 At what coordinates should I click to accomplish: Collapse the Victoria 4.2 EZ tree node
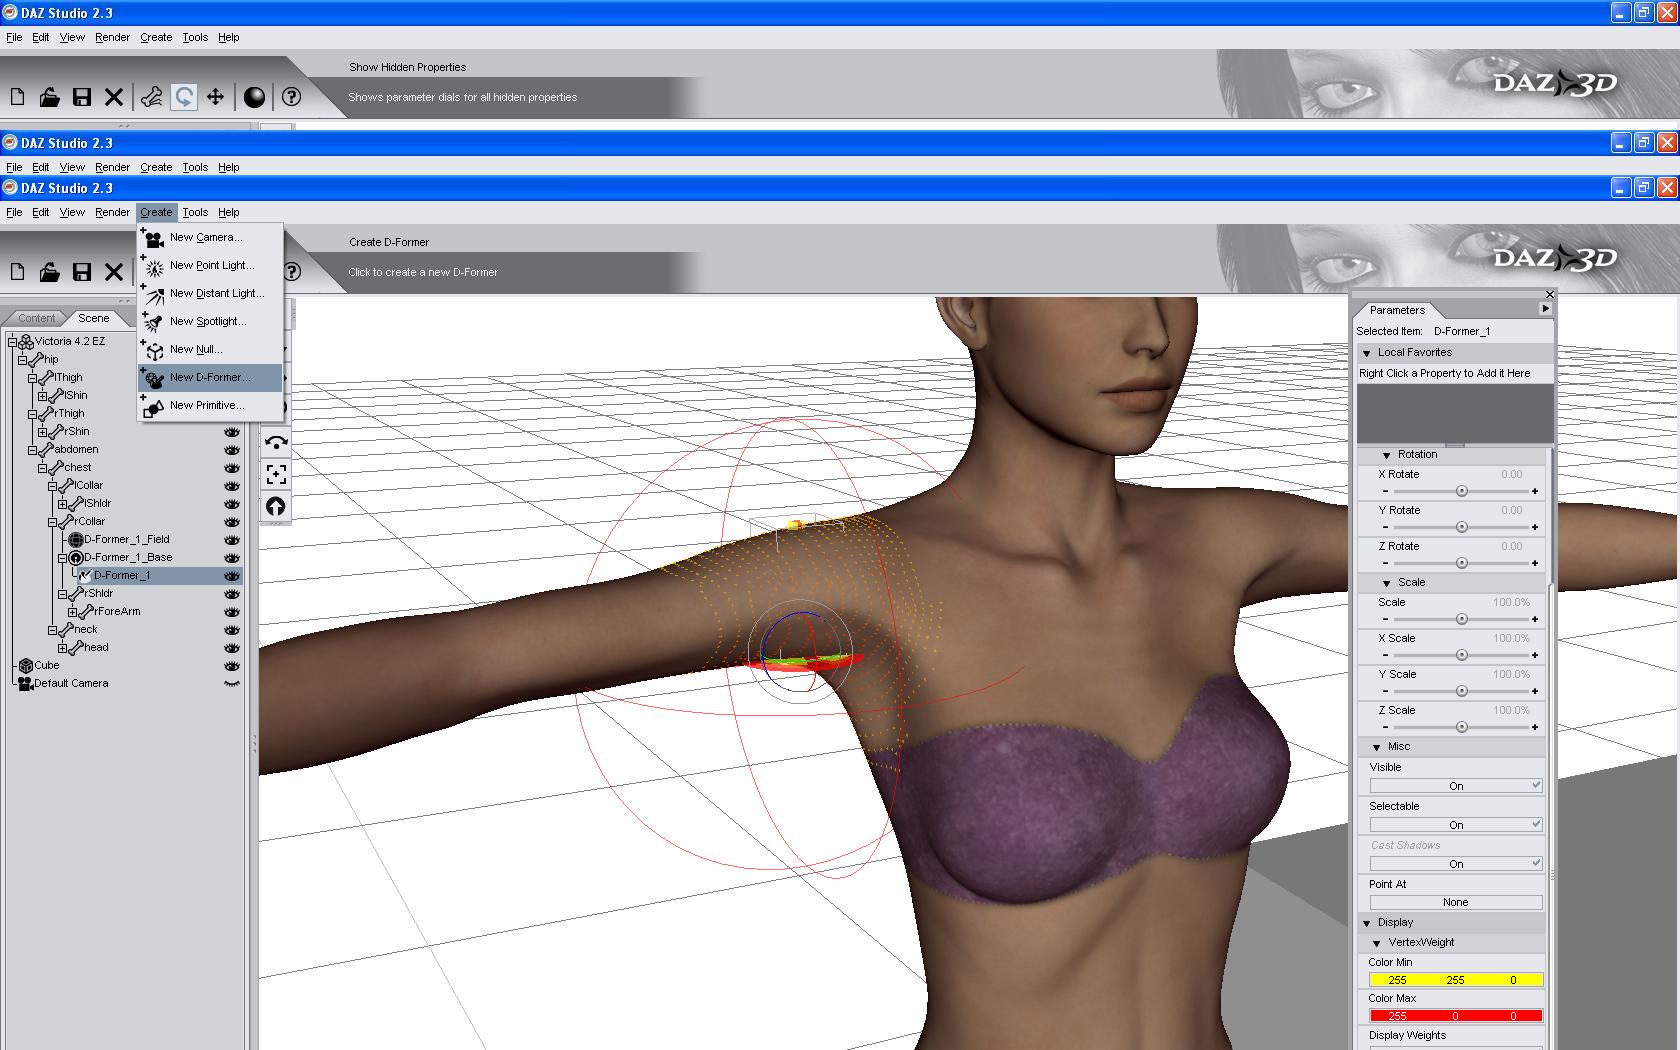coord(13,342)
